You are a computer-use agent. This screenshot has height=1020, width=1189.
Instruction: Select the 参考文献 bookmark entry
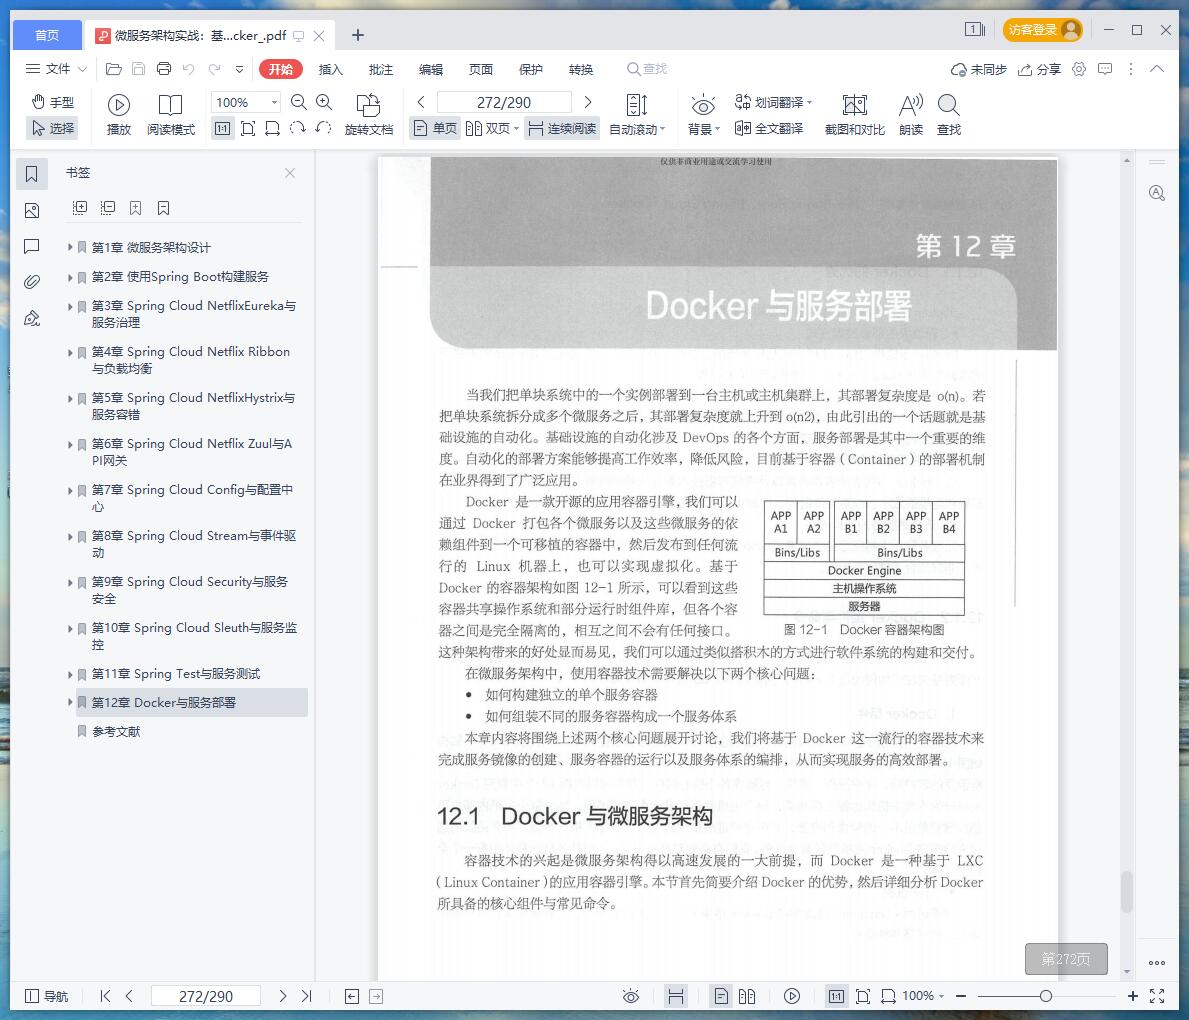(x=116, y=731)
